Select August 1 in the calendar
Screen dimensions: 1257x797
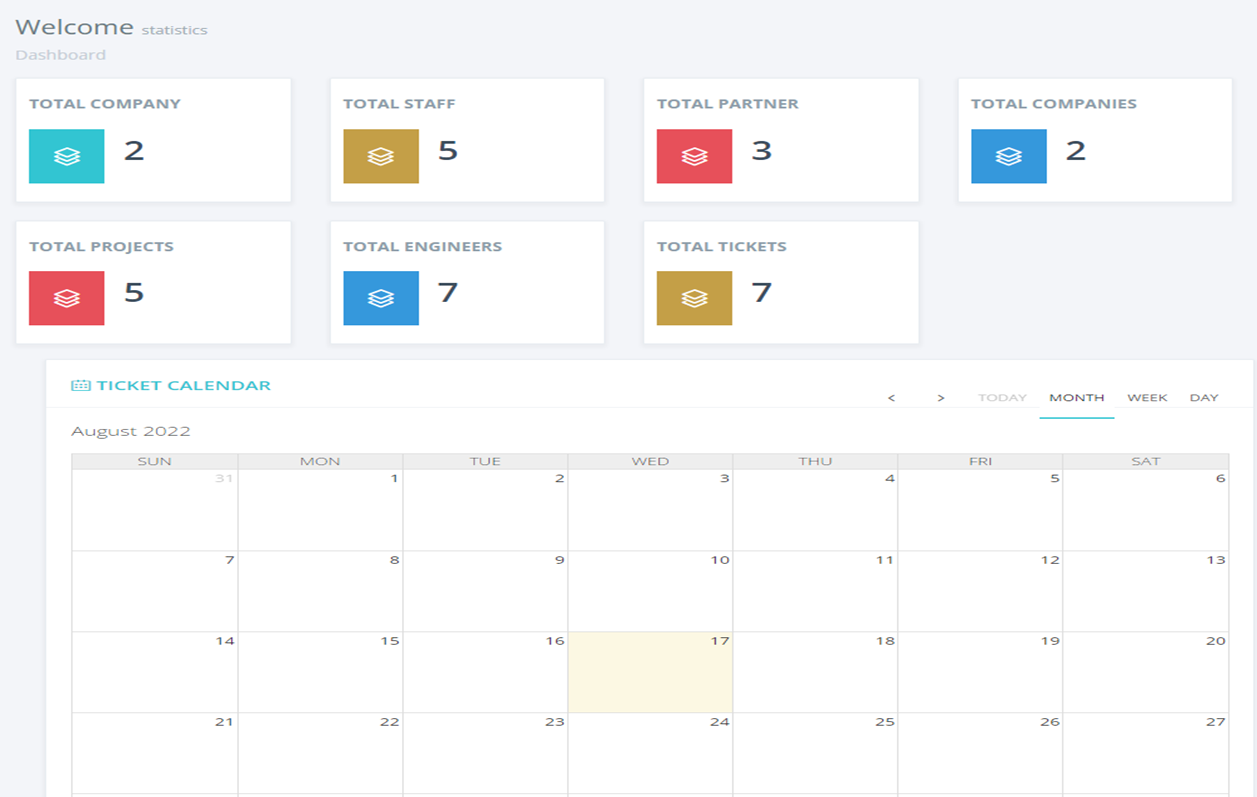[320, 510]
